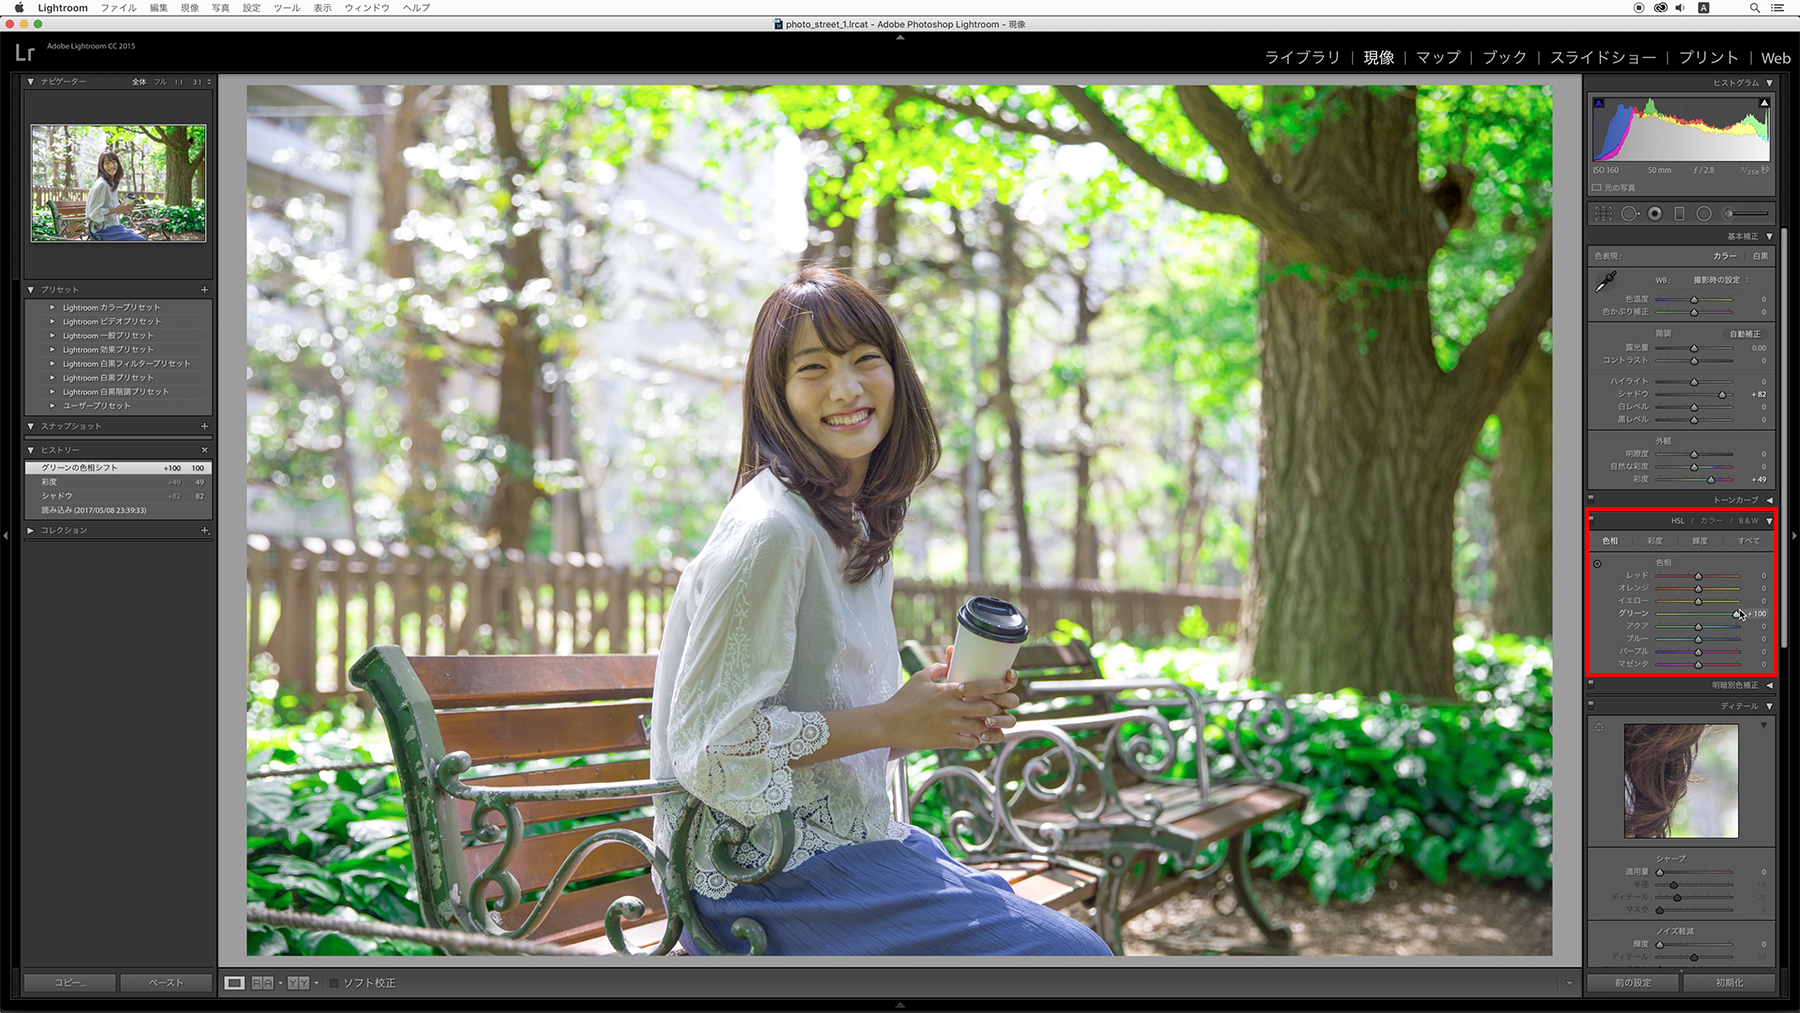Add a new collection with plus icon
This screenshot has width=1800, height=1013.
(204, 530)
